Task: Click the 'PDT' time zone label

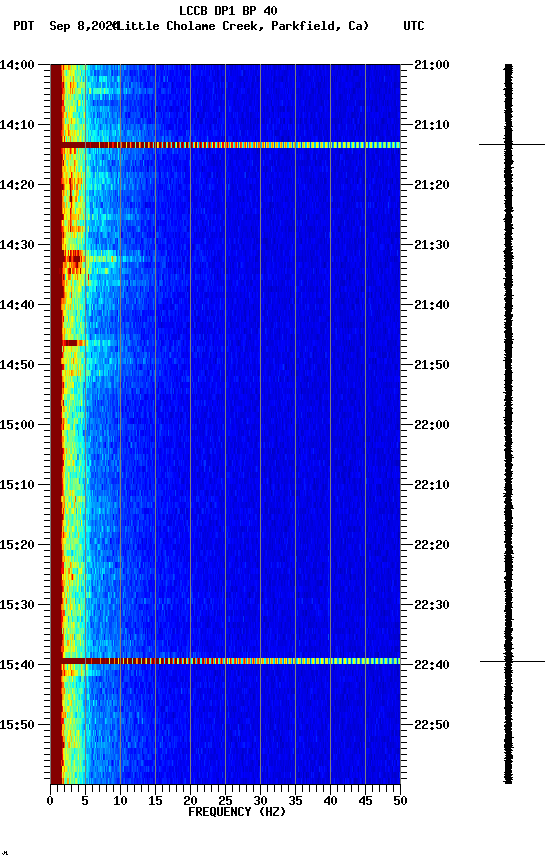Action: pos(24,26)
